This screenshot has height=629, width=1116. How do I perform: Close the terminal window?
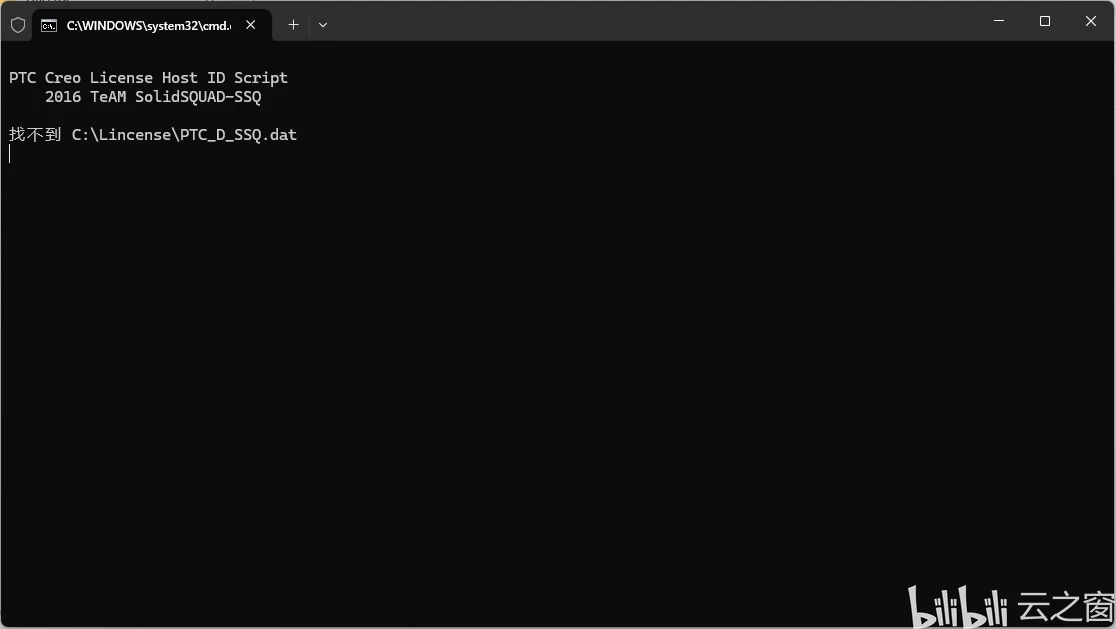(x=1090, y=21)
